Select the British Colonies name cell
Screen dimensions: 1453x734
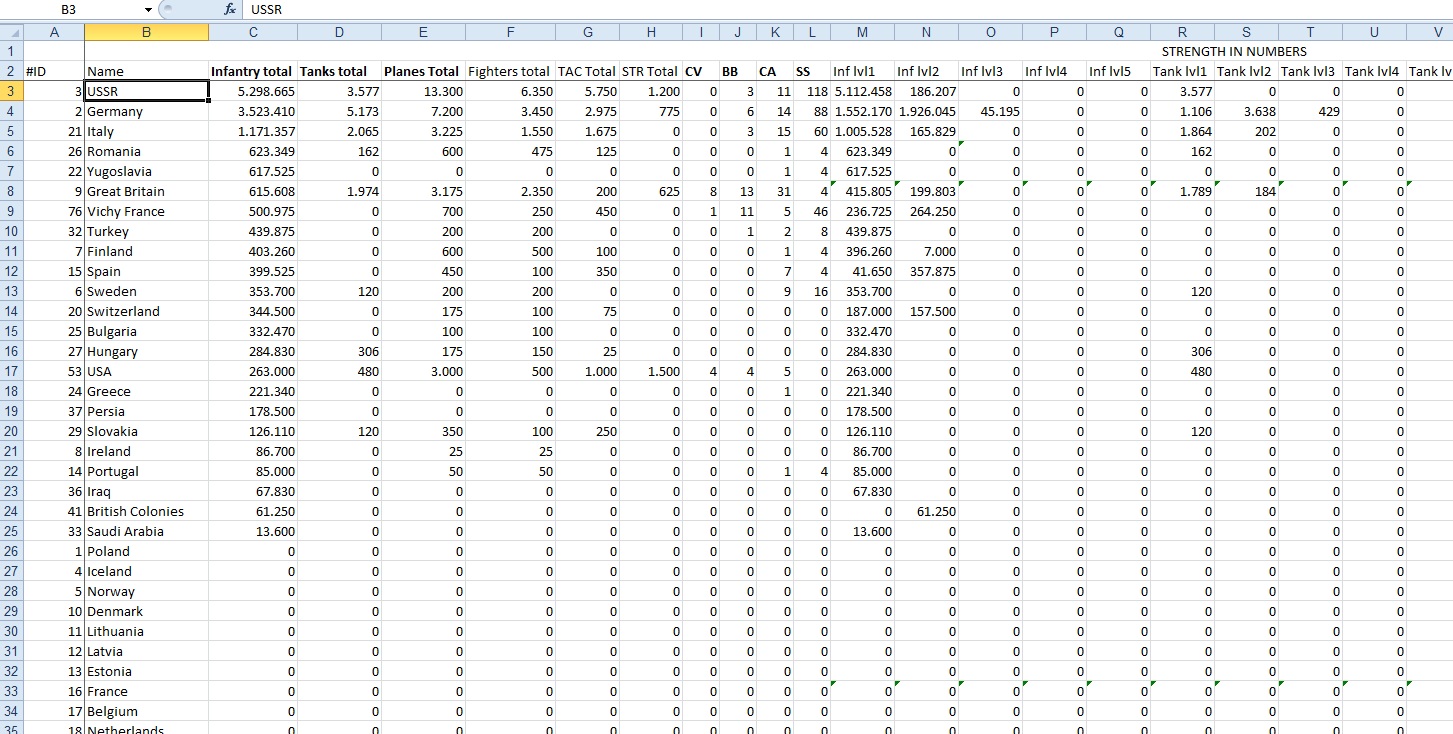click(x=147, y=511)
